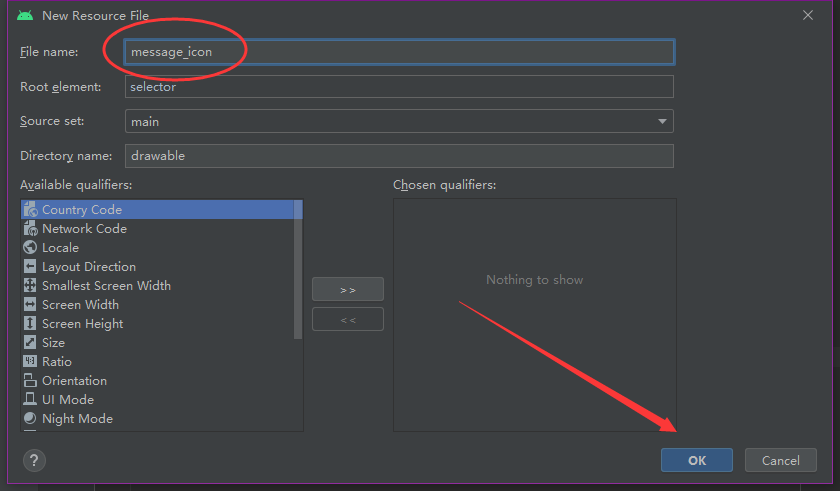
Task: Select the Night Mode qualifier text
Action: [78, 419]
